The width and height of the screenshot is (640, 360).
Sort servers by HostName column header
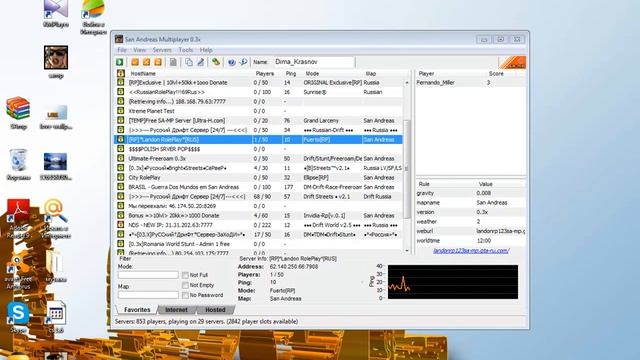pos(143,73)
